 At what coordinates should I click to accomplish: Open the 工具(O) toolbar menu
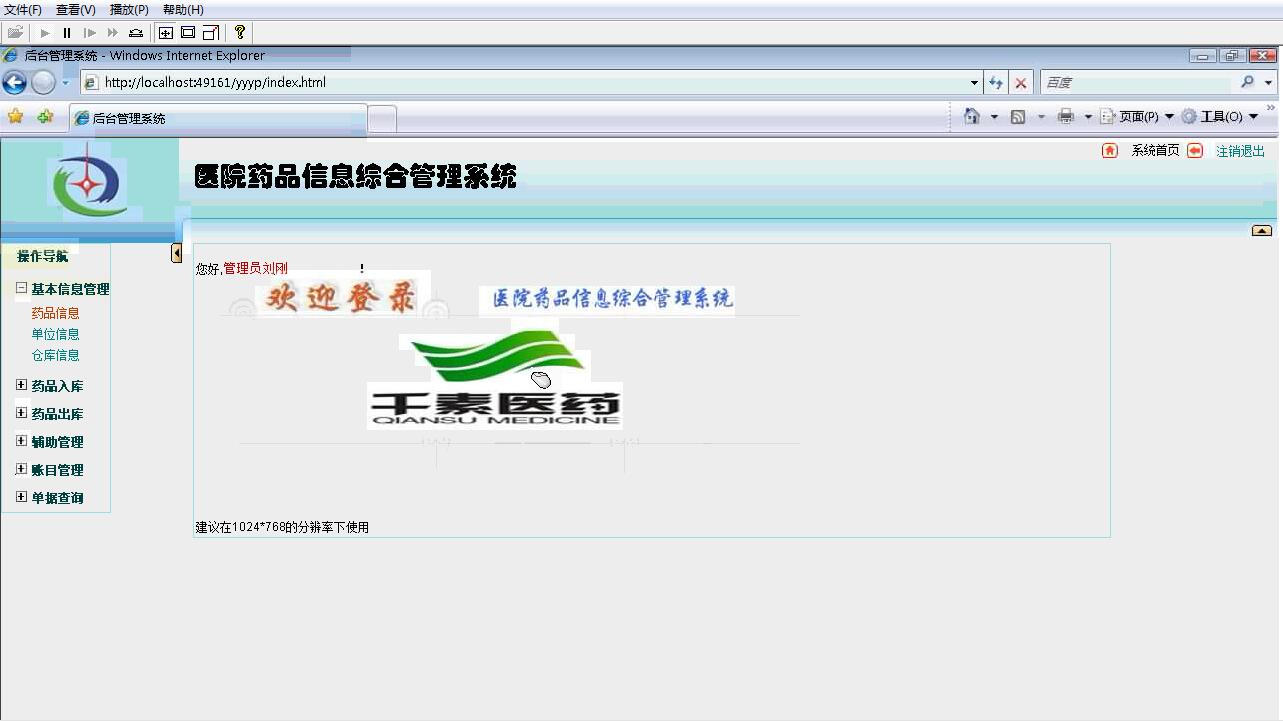pos(1220,117)
